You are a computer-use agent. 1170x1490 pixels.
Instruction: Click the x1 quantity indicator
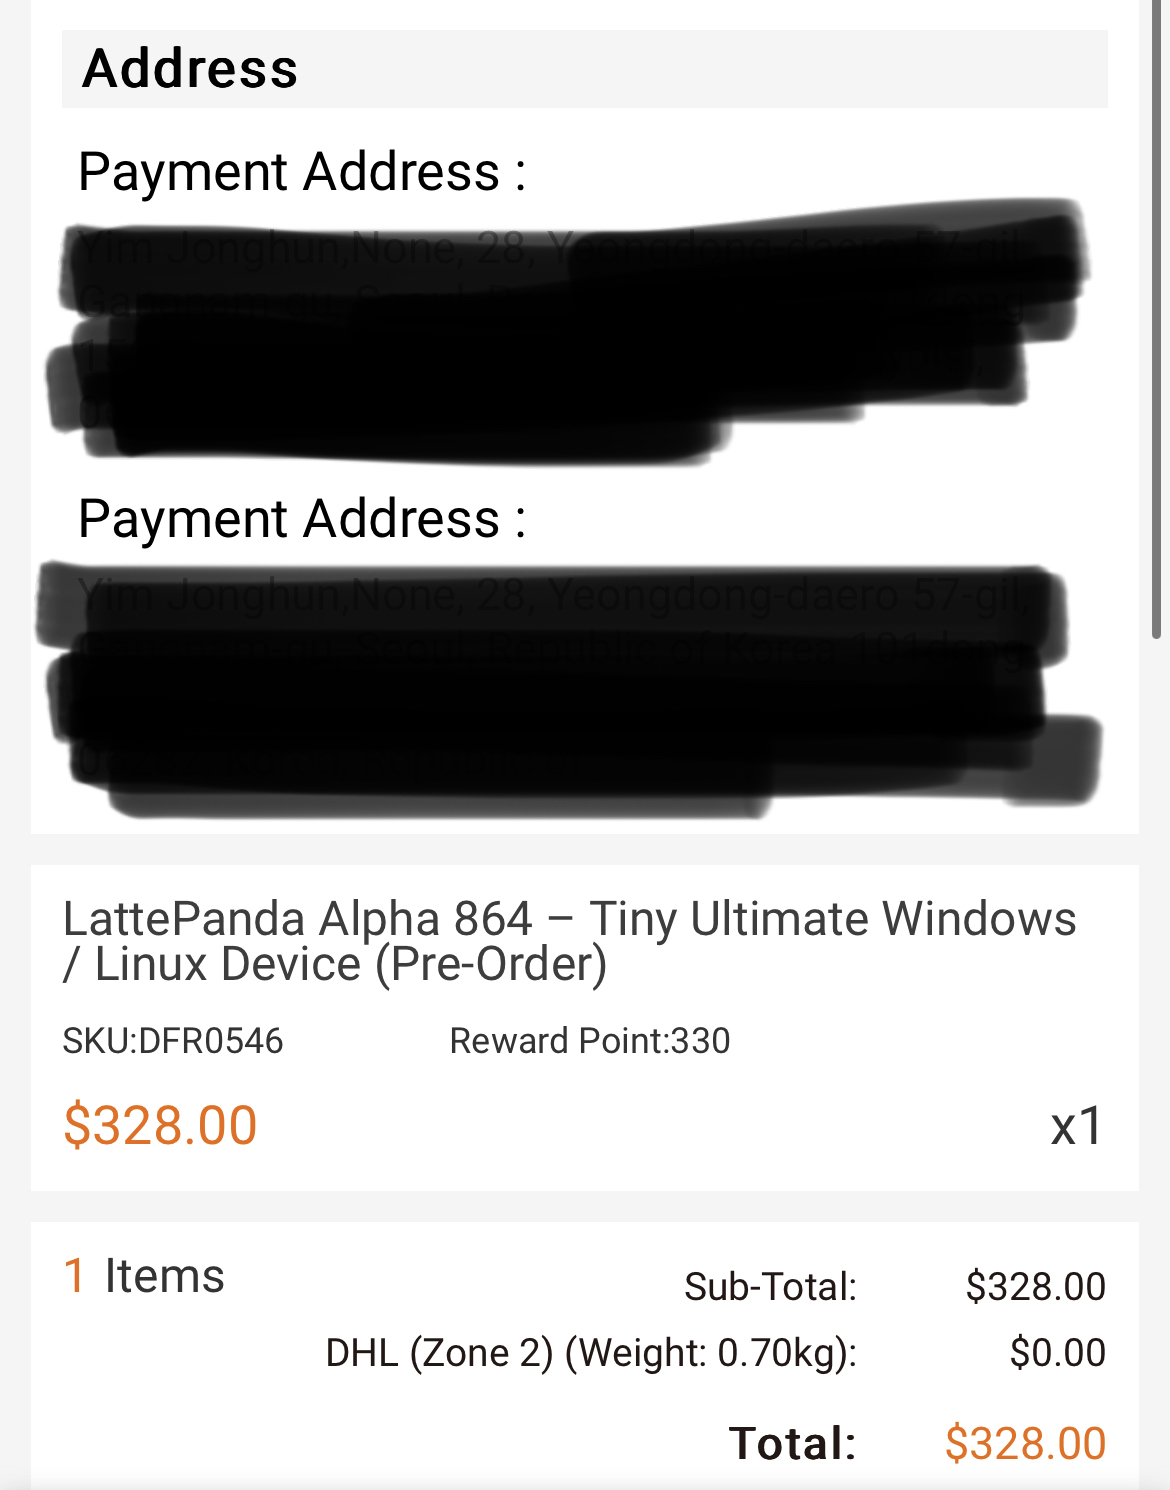(1077, 1127)
